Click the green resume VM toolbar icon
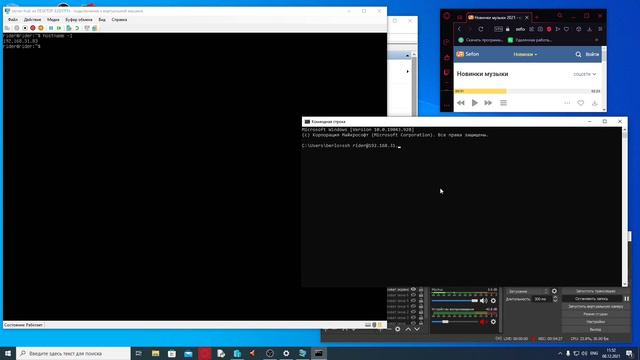Image resolution: width=640 pixels, height=360 pixels. tap(59, 28)
